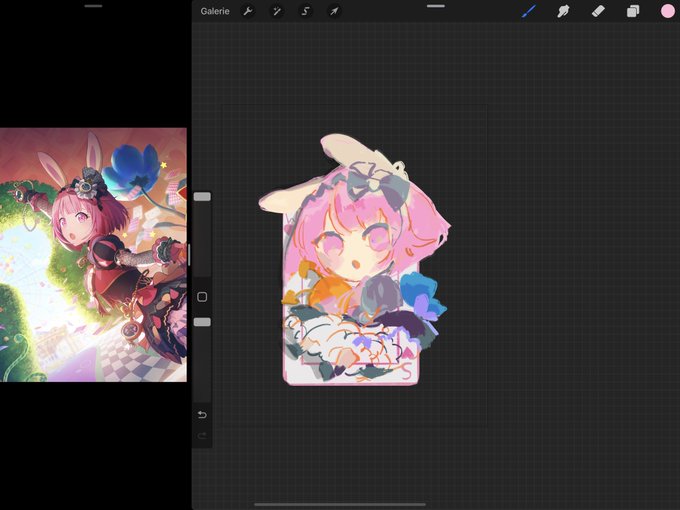
Task: Open the Layers panel
Action: 633,11
